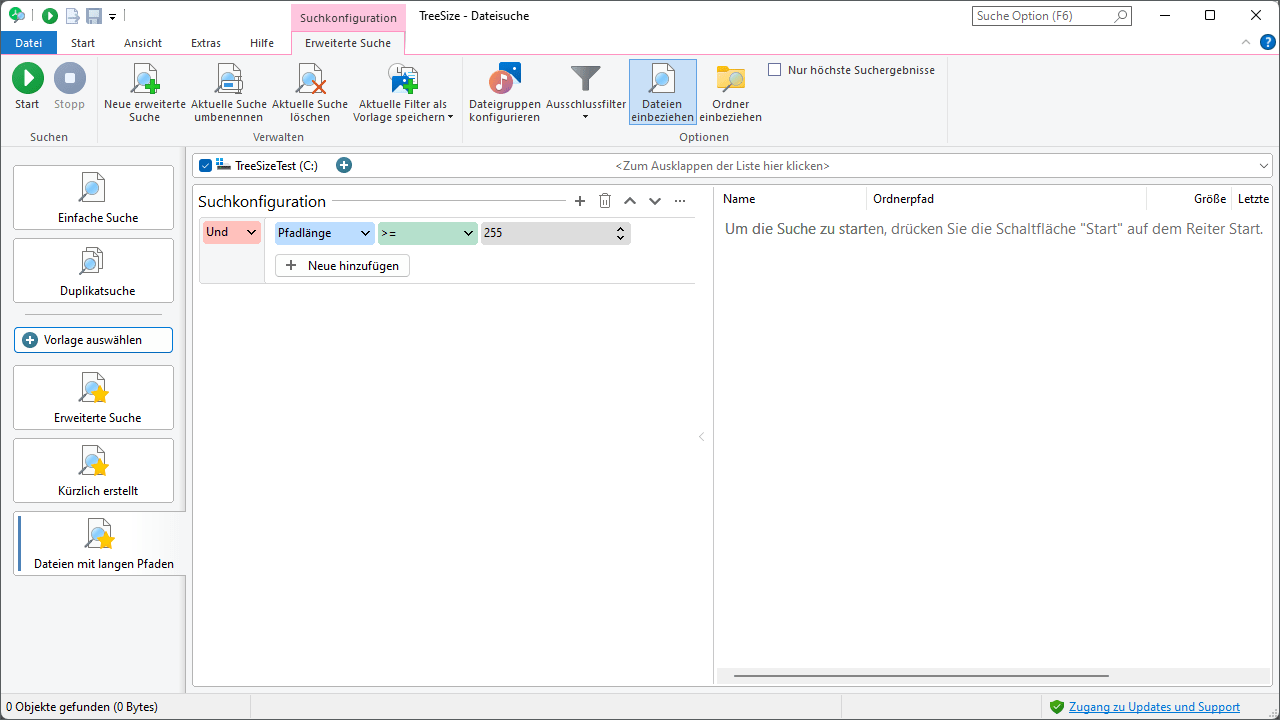Collapse configuration panel with splitter arrow

(x=701, y=437)
